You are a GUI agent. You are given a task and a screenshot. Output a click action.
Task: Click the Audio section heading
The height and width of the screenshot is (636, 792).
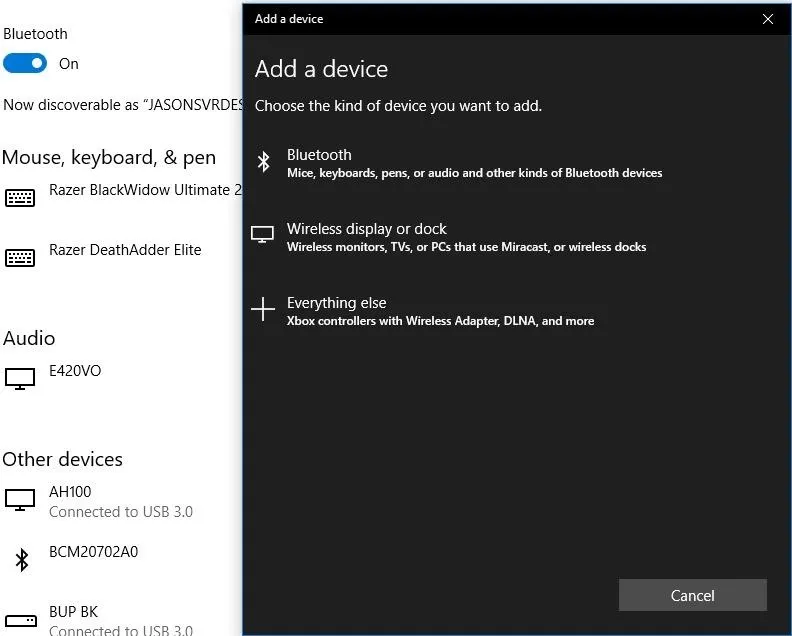(x=29, y=338)
